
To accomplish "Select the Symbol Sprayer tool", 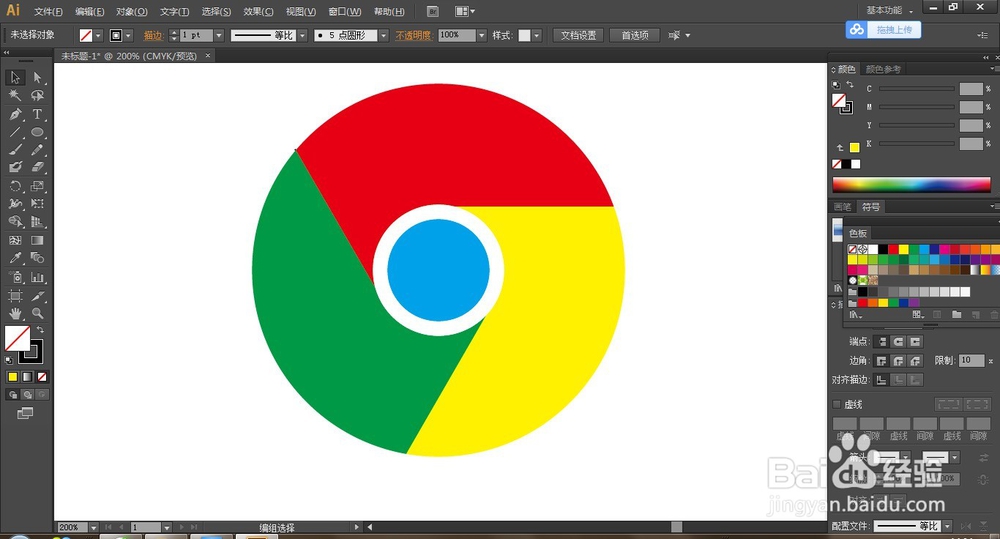I will pos(15,277).
